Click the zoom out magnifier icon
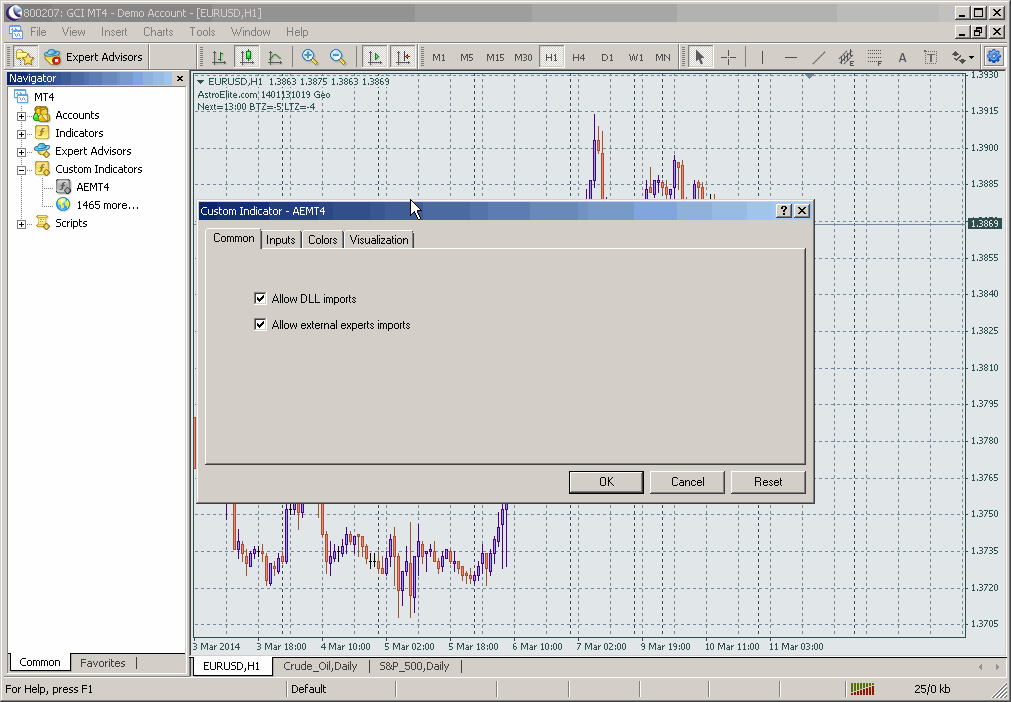The height and width of the screenshot is (702, 1011). point(338,57)
